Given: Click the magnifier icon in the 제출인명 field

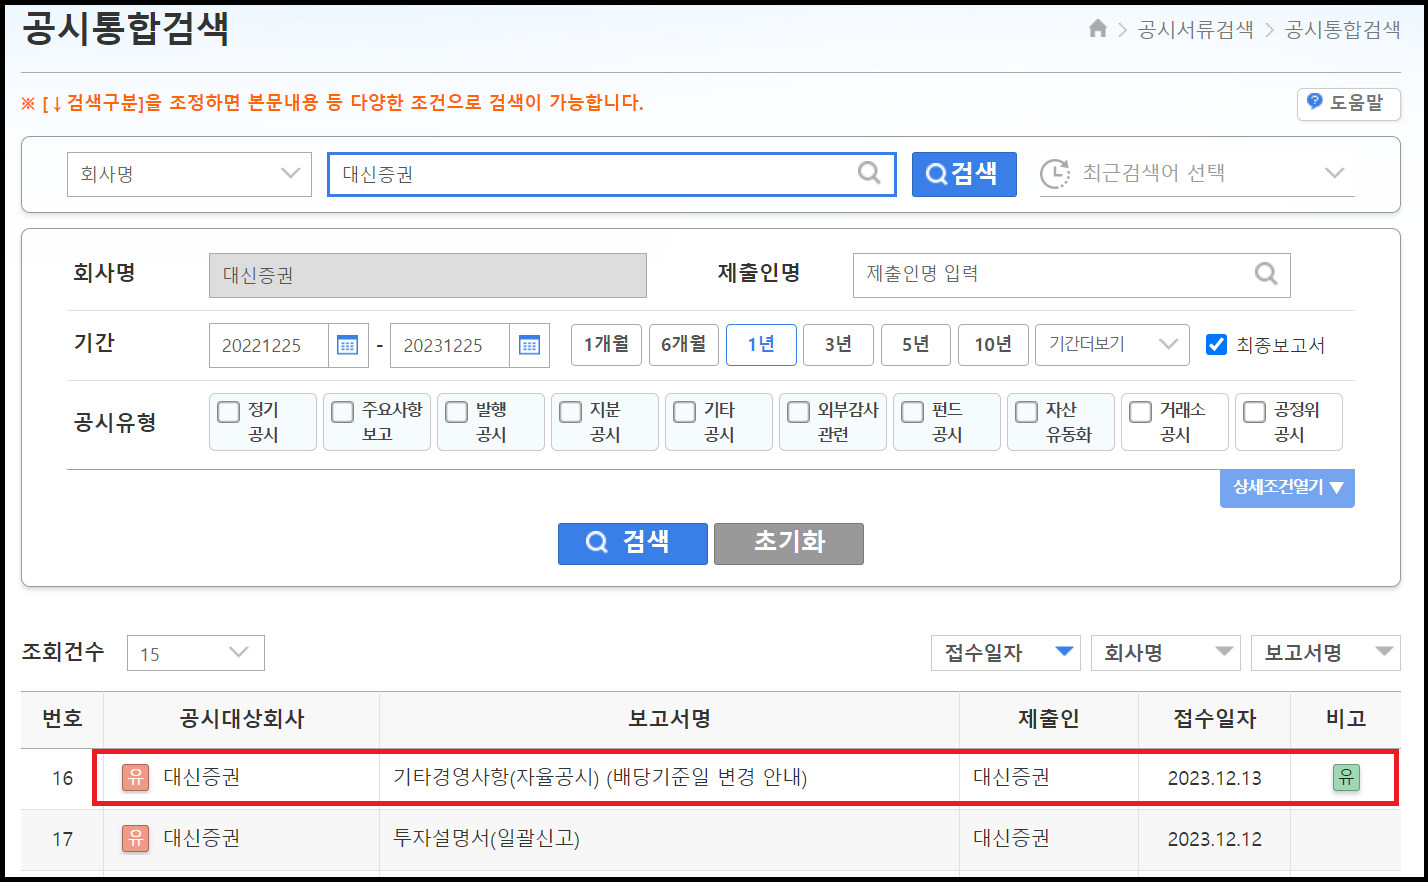Looking at the screenshot, I should click(x=1266, y=274).
